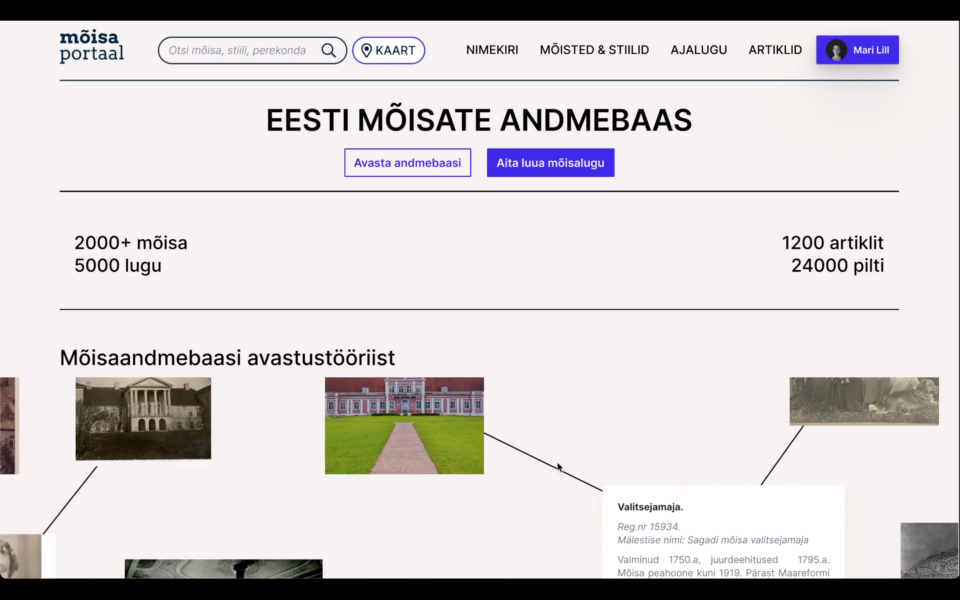
Task: Open the AJALUGU page
Action: (x=698, y=50)
